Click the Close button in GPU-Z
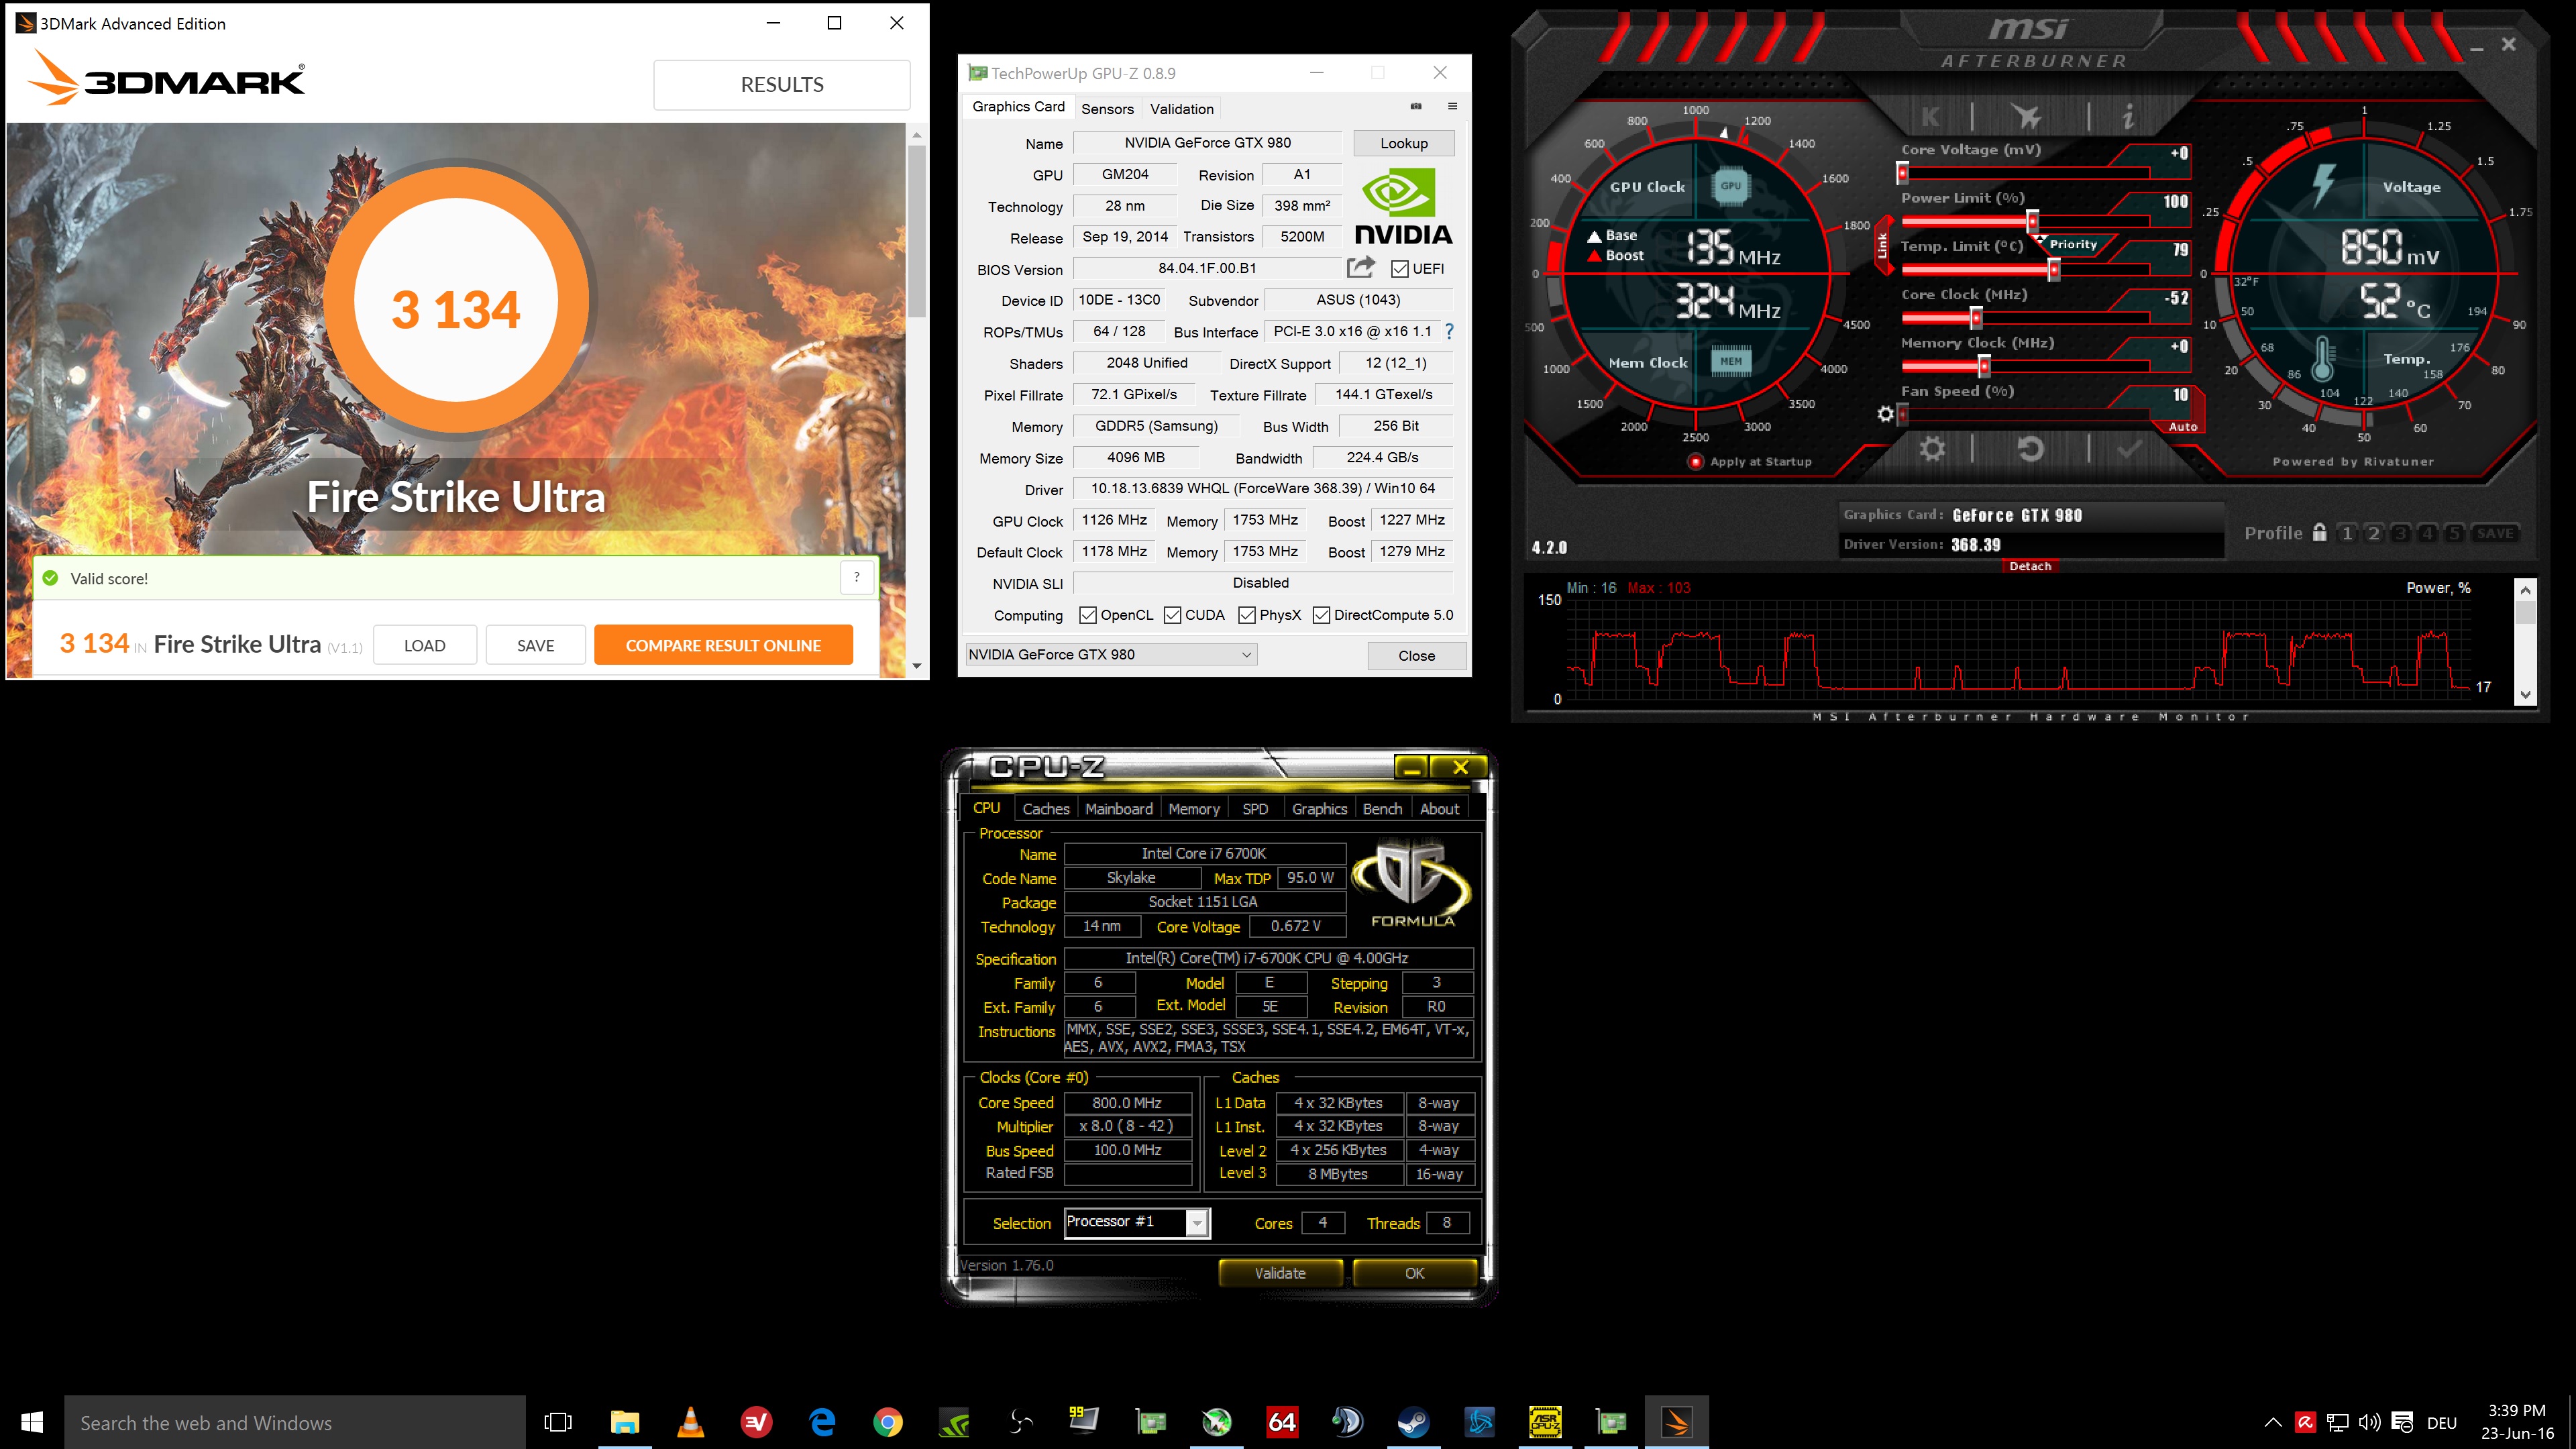Screen dimensions: 2576x1449 click(x=1416, y=655)
